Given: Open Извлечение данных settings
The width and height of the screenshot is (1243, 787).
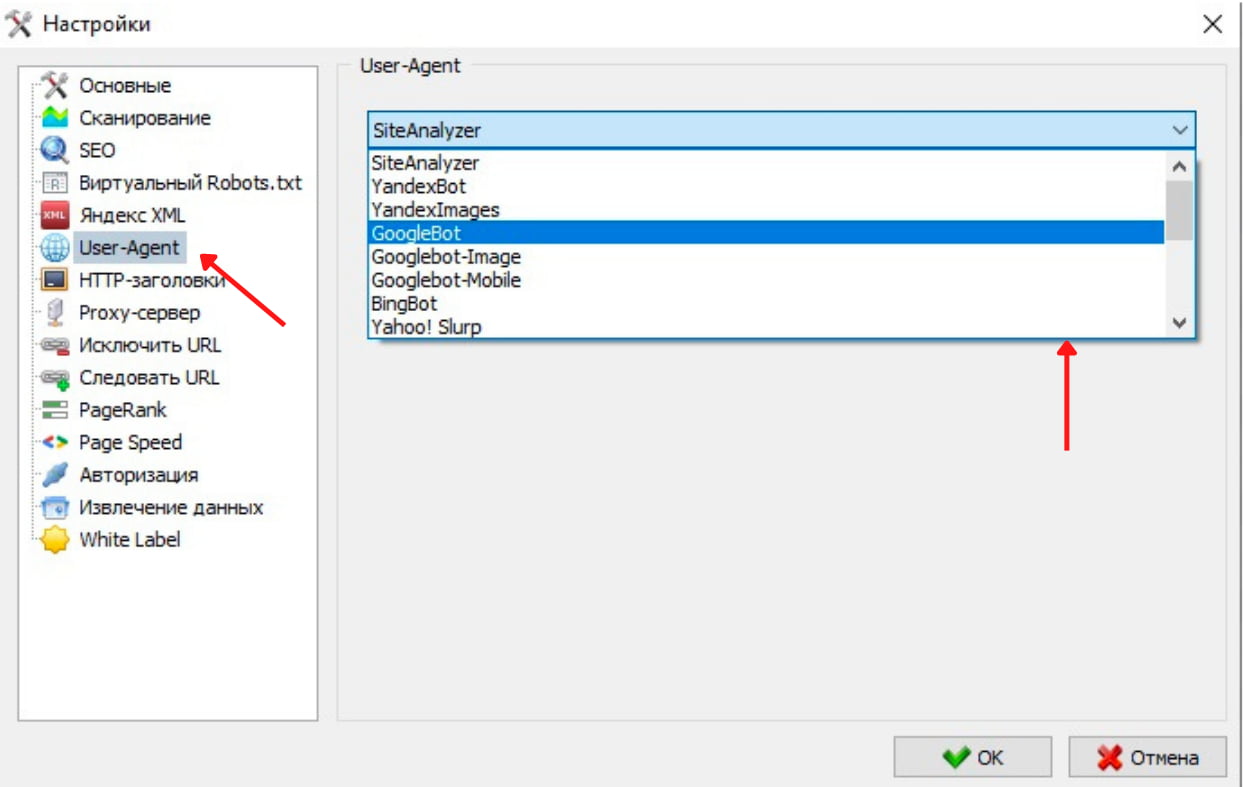Looking at the screenshot, I should tap(171, 507).
